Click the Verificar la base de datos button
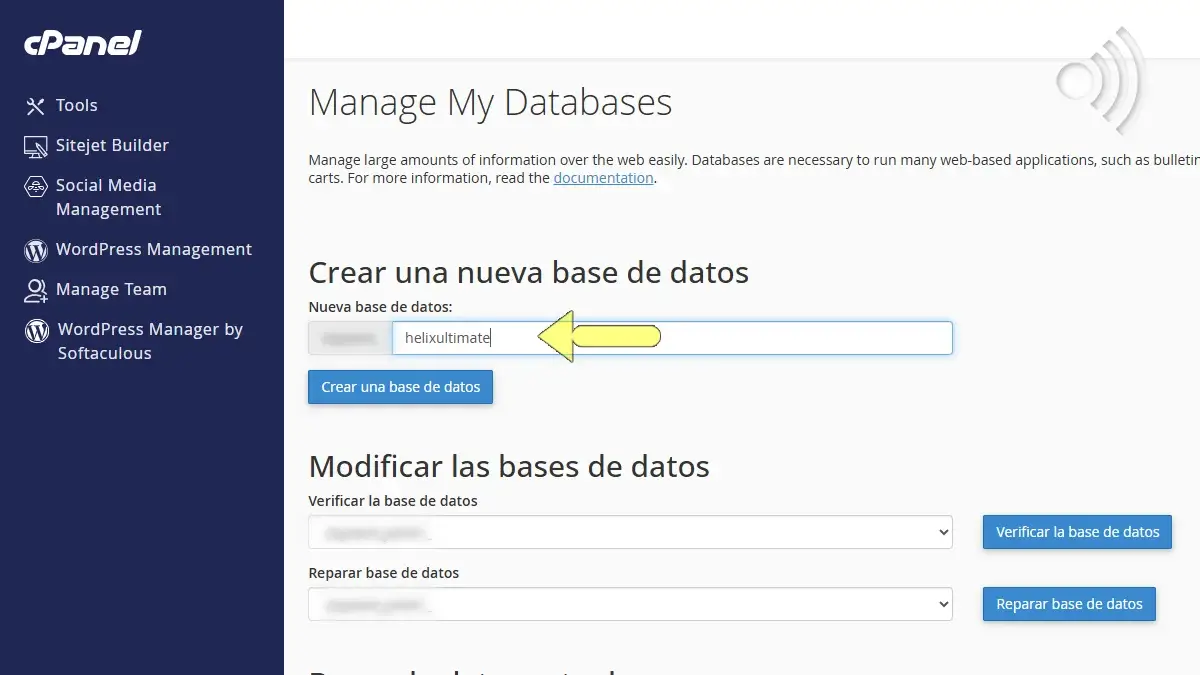 pyautogui.click(x=1077, y=532)
